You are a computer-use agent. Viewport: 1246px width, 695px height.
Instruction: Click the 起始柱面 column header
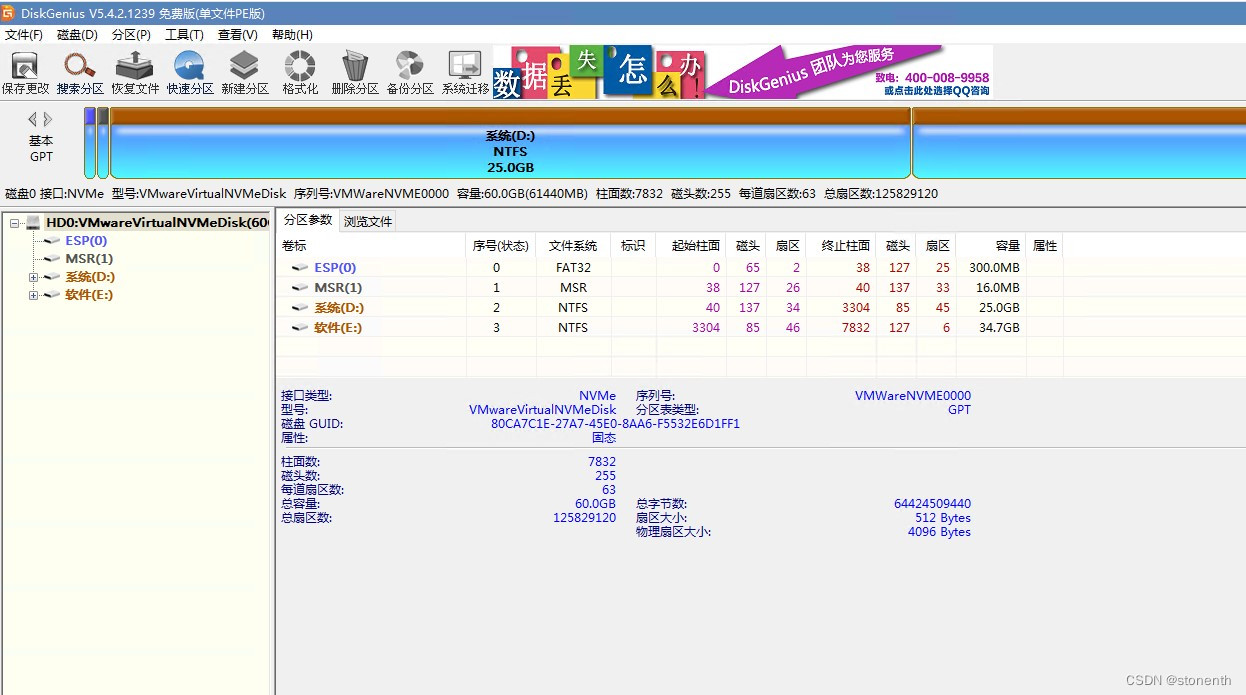pyautogui.click(x=690, y=246)
